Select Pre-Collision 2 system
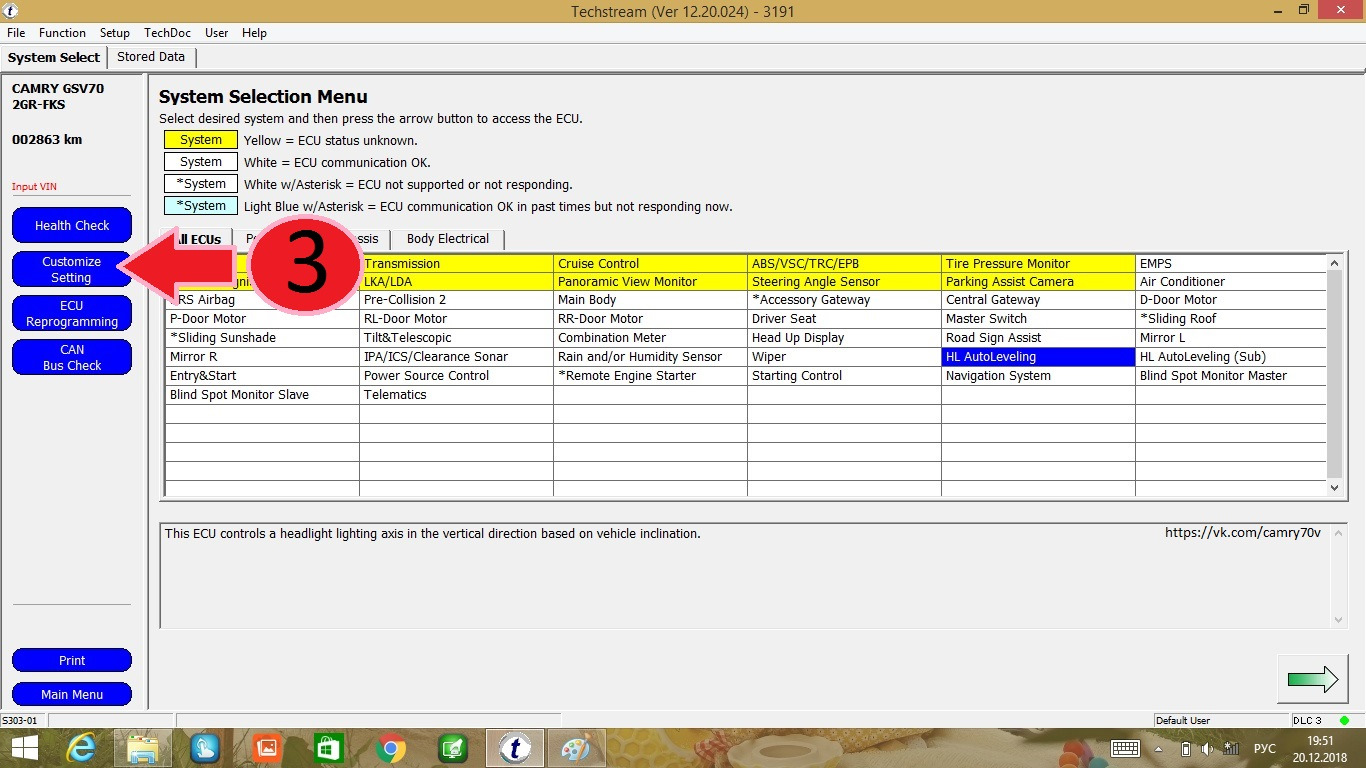The image size is (1366, 768). [x=456, y=300]
